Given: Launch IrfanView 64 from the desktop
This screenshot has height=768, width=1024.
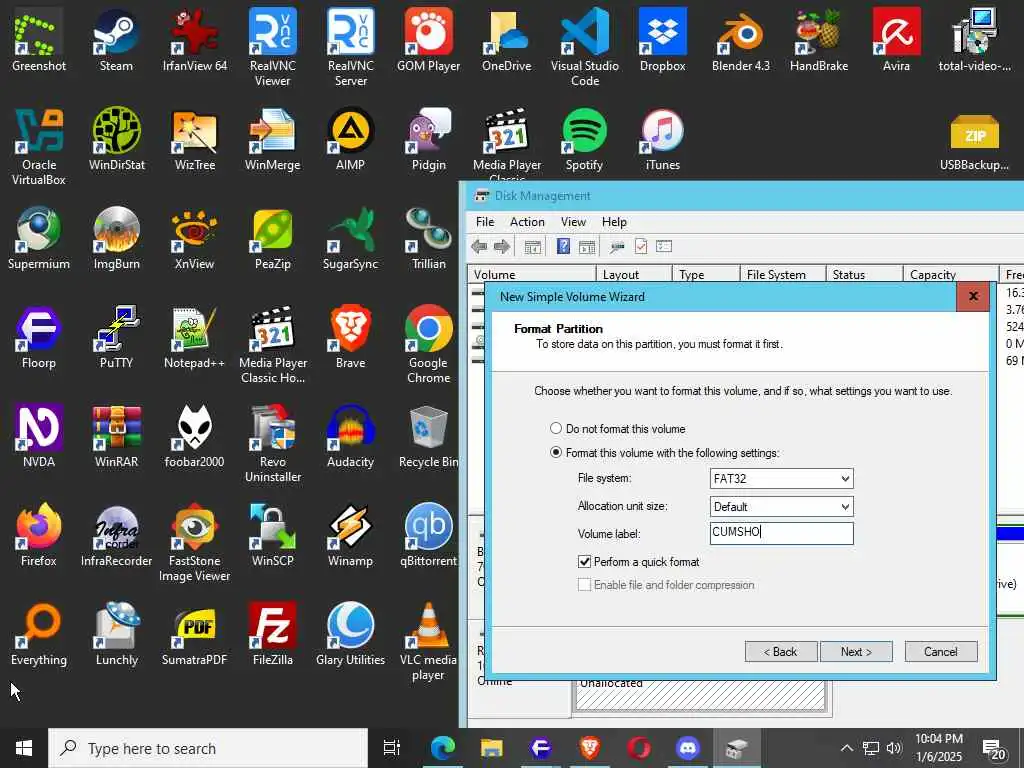Looking at the screenshot, I should (195, 40).
